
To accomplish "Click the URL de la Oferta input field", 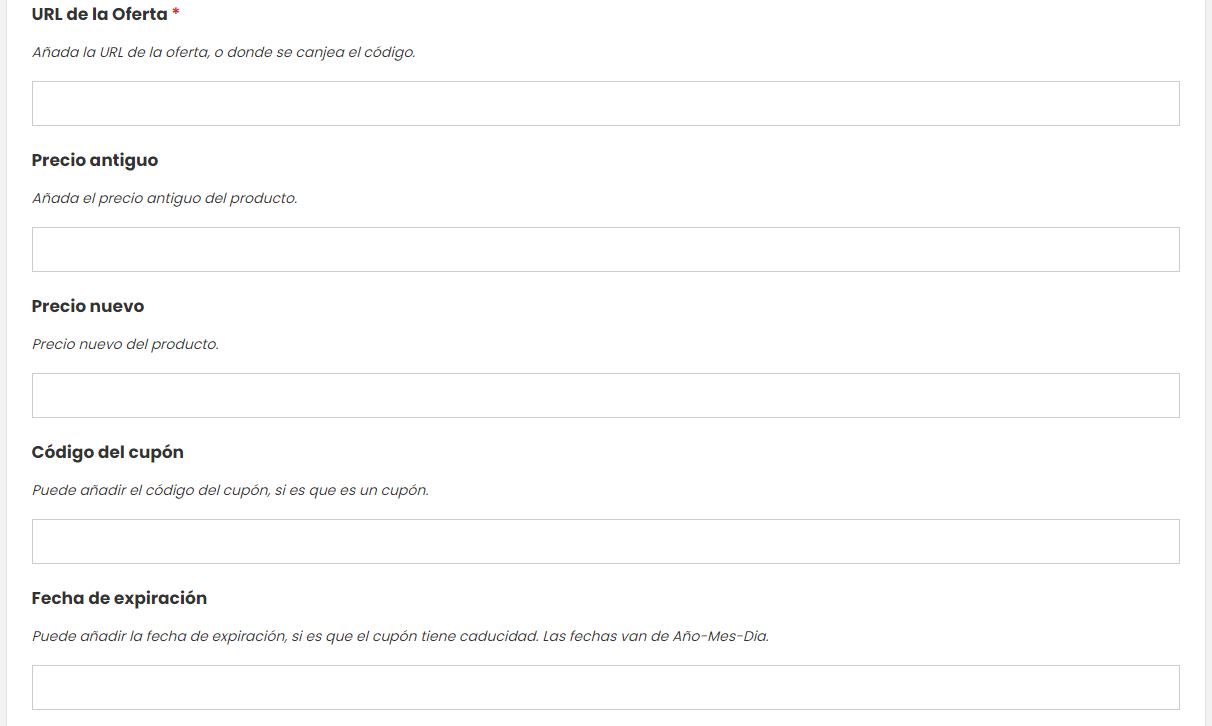I will [x=605, y=104].
